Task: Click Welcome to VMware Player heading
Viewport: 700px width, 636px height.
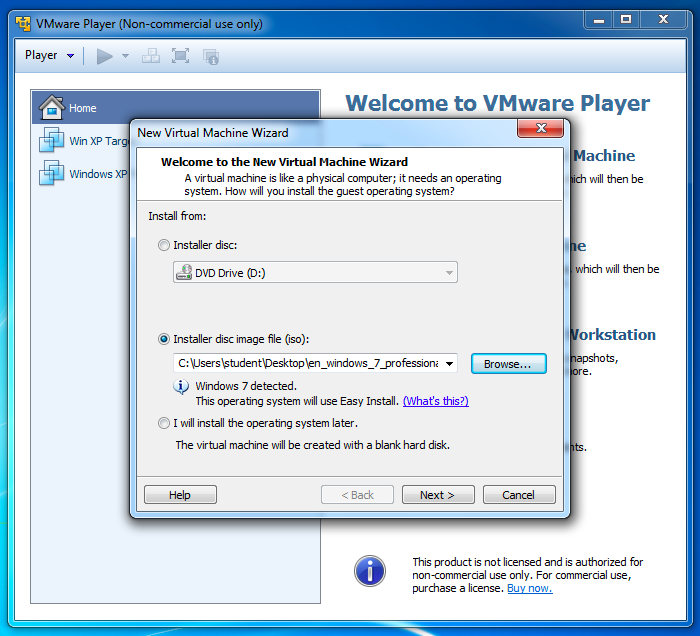Action: (498, 103)
